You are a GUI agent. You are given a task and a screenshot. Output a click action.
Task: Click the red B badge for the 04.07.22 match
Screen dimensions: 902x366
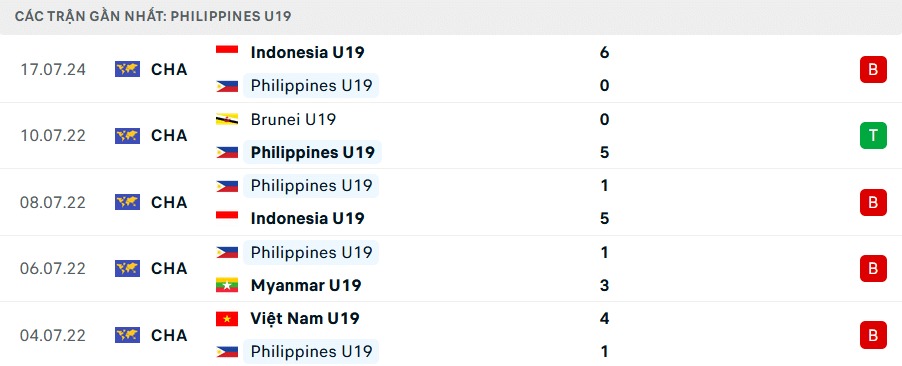tap(873, 335)
